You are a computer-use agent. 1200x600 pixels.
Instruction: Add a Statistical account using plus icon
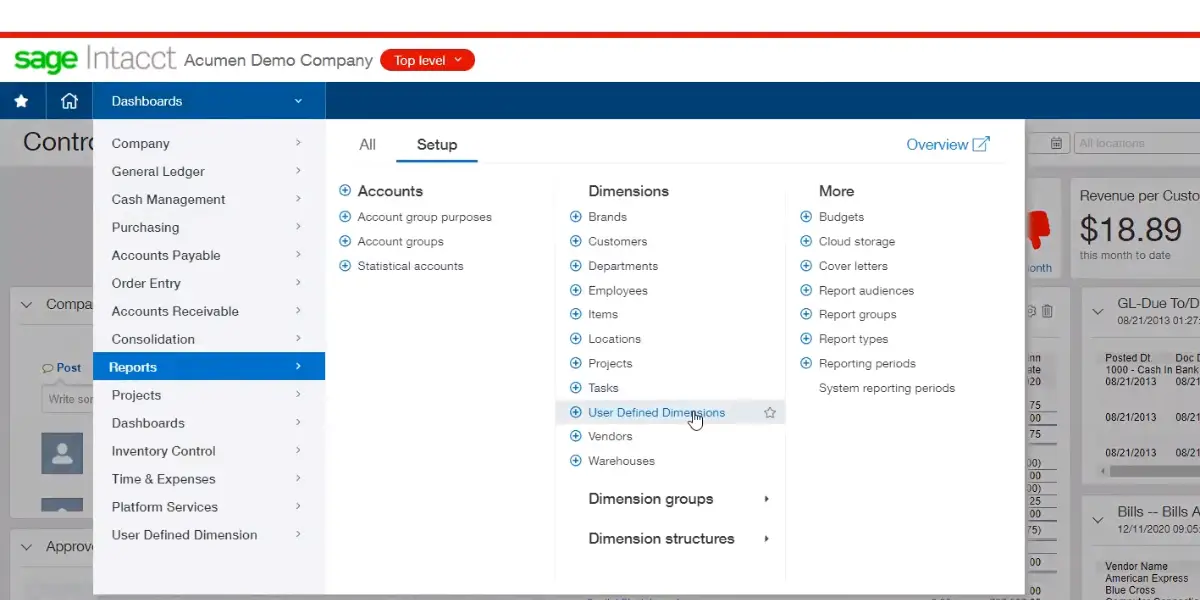pyautogui.click(x=345, y=266)
